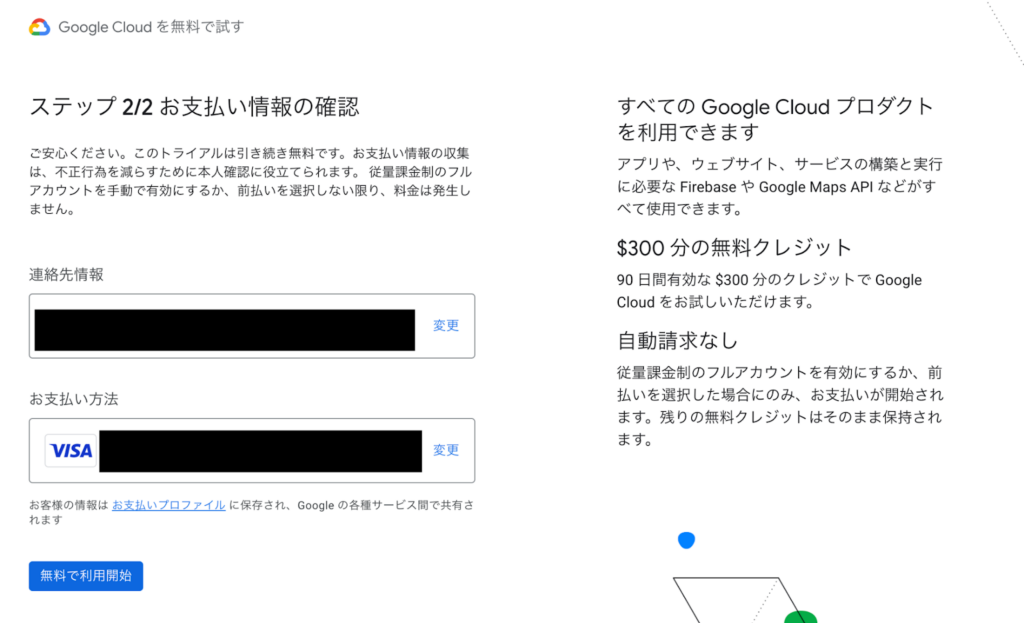
Task: Click the 連絡先情報 section label
Action: click(66, 275)
